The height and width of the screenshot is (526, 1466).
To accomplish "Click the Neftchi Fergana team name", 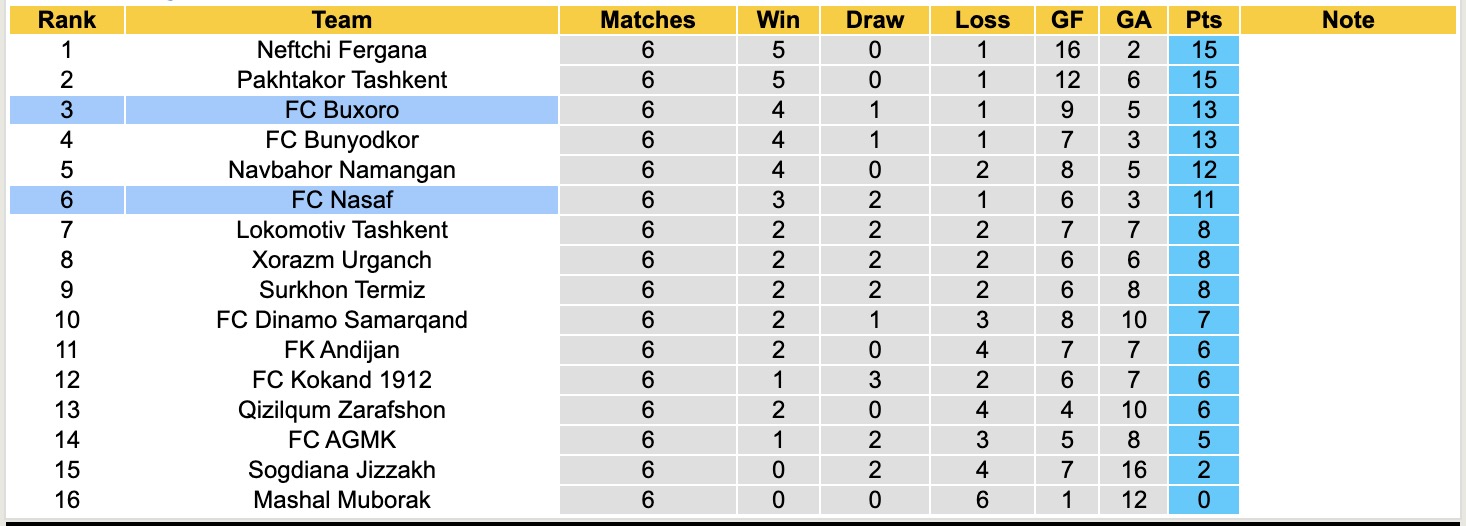I will 341,50.
